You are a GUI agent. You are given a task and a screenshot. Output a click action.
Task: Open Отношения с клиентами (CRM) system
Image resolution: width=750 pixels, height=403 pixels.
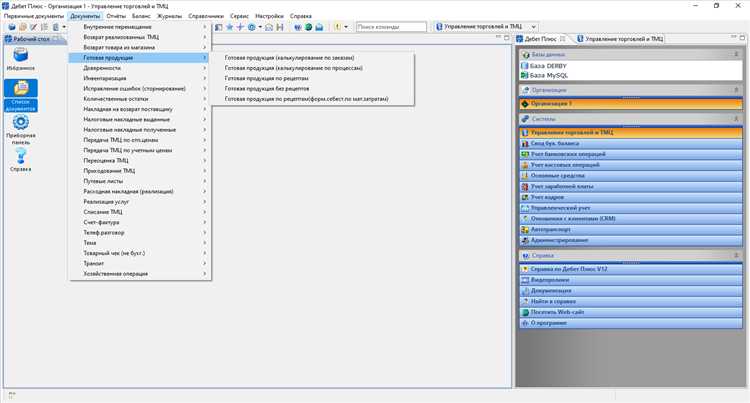pyautogui.click(x=631, y=219)
